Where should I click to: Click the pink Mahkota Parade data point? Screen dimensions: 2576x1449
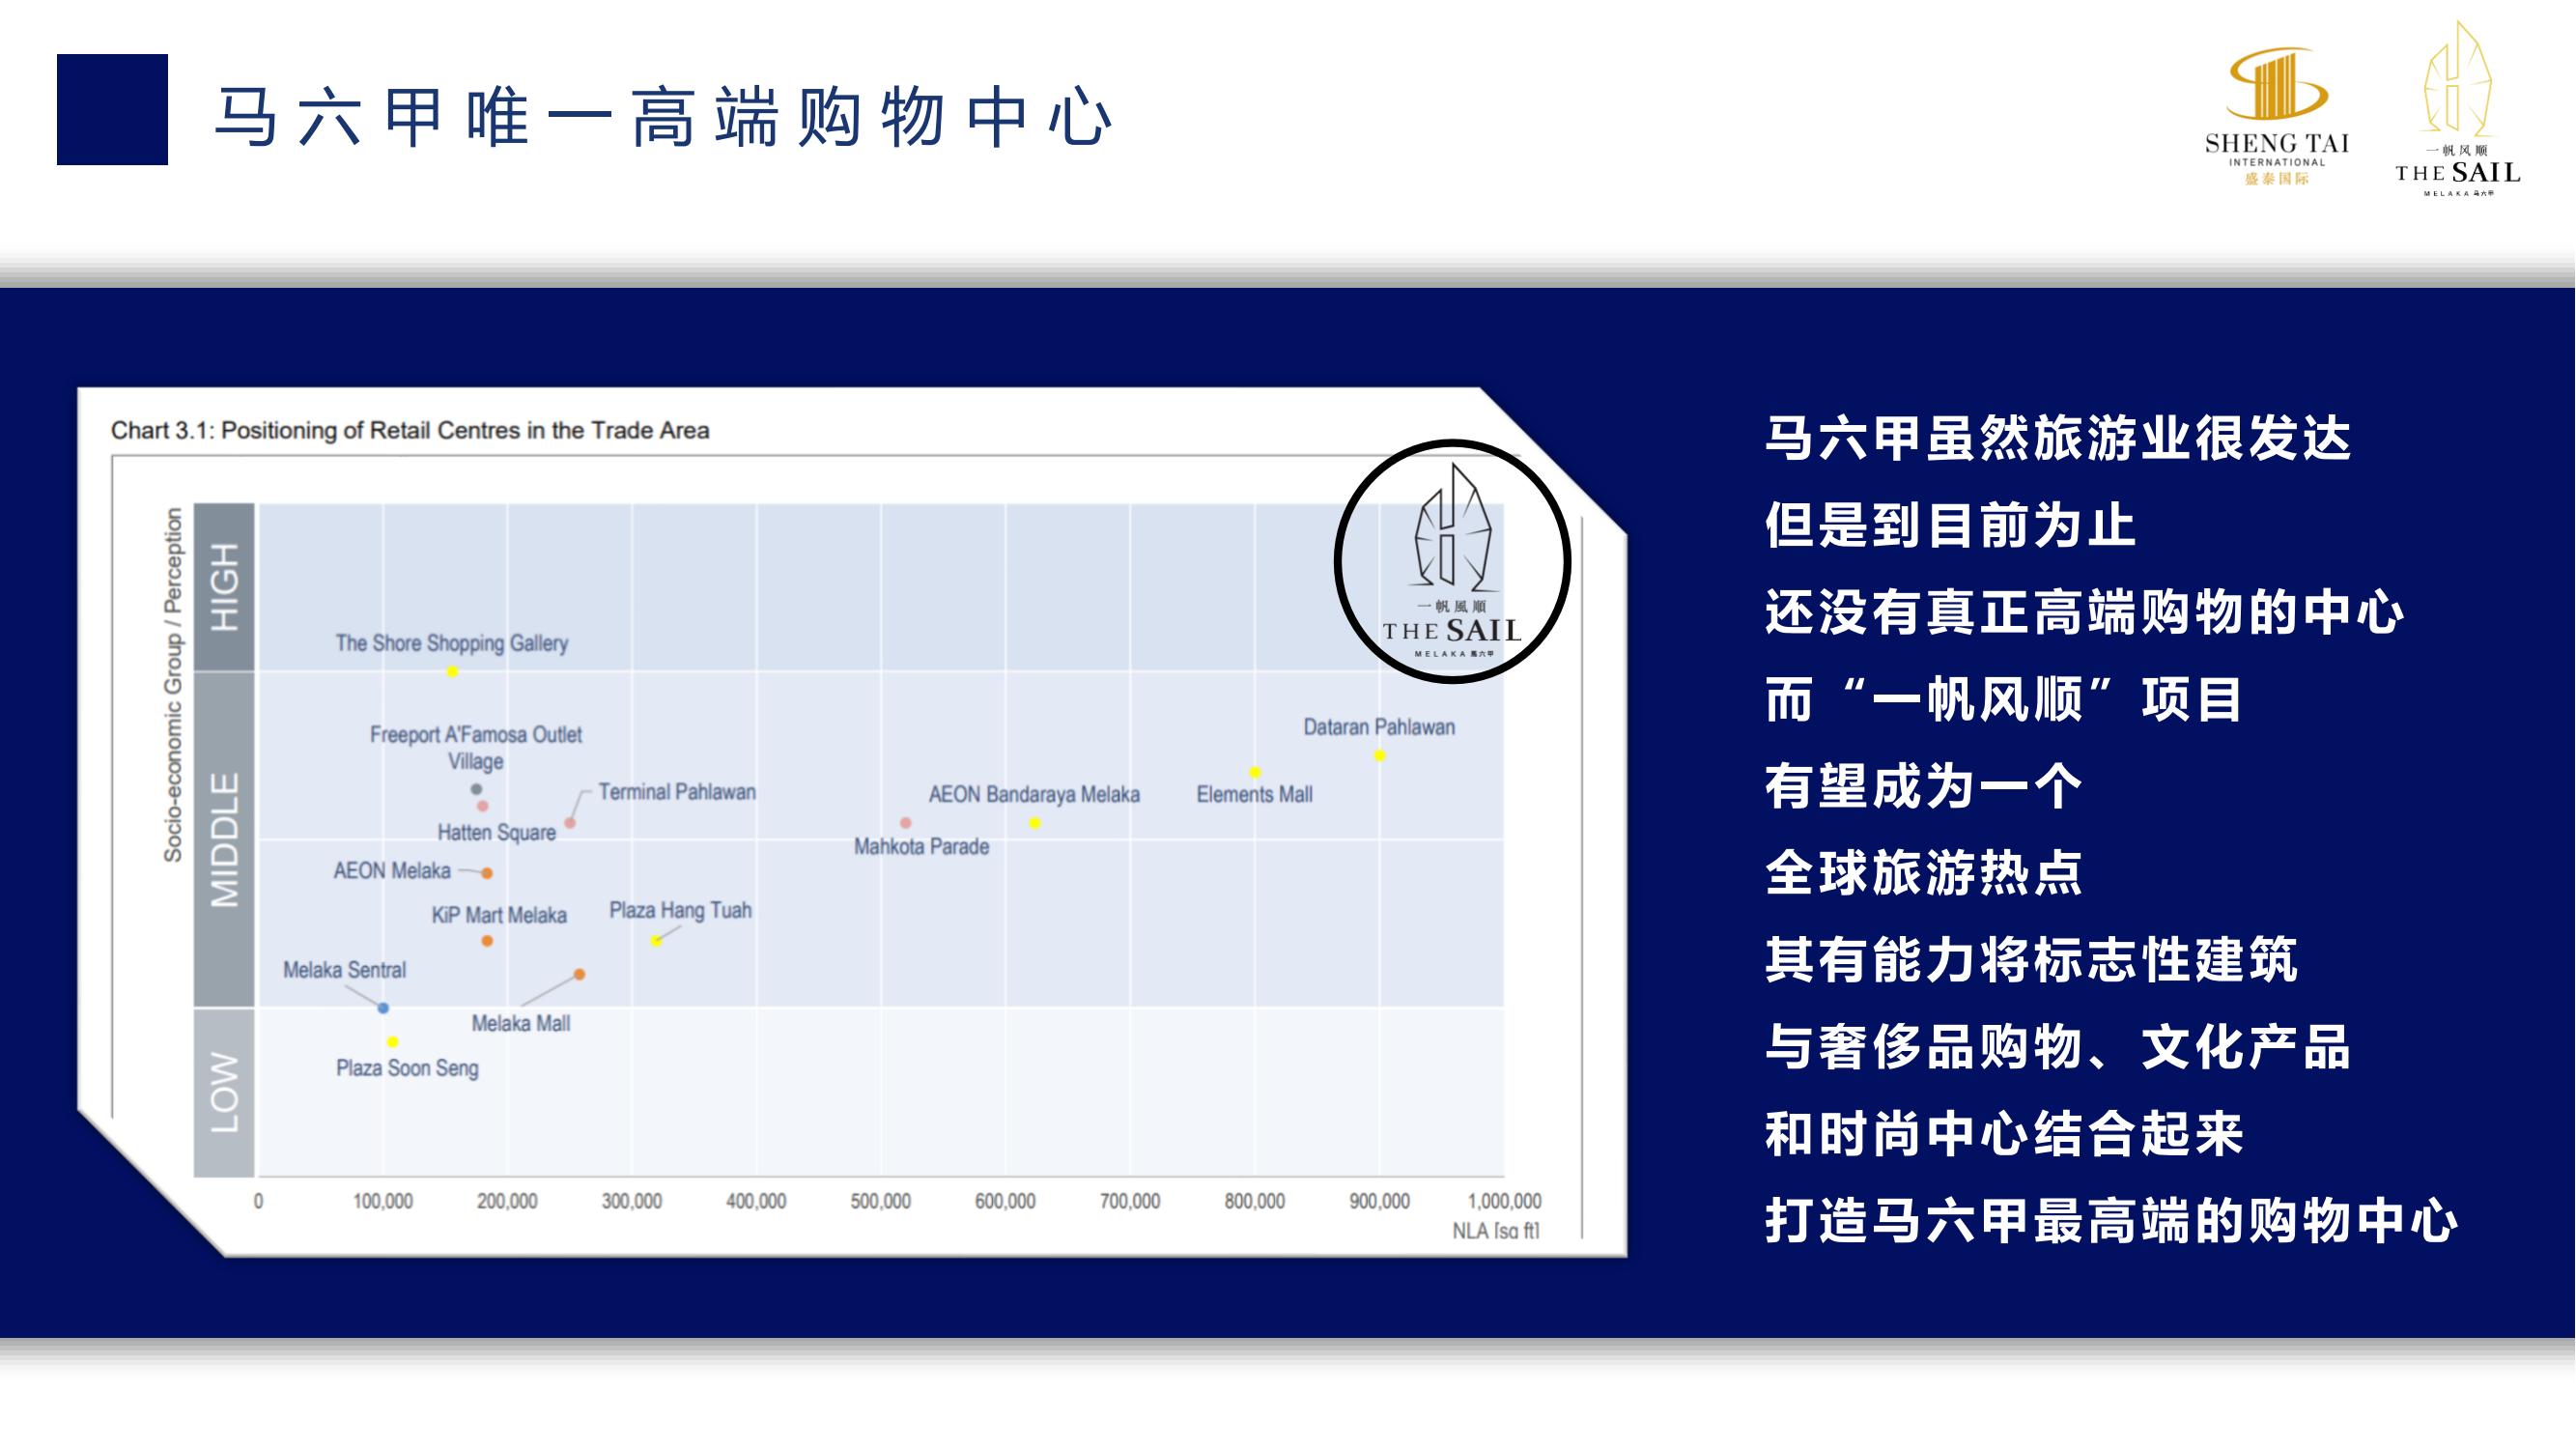tap(906, 823)
